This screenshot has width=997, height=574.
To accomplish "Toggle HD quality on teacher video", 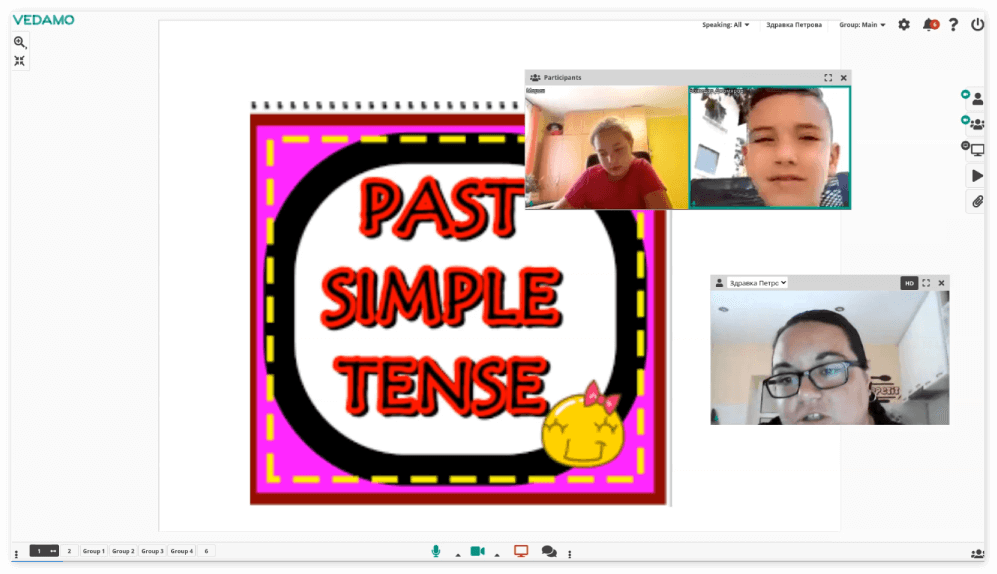I will tap(909, 283).
